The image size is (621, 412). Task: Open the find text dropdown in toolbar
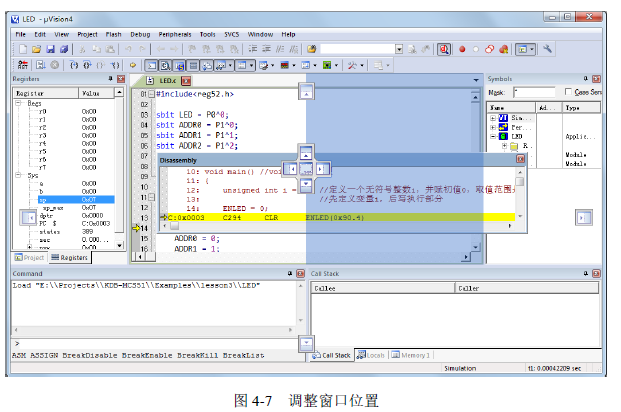399,49
